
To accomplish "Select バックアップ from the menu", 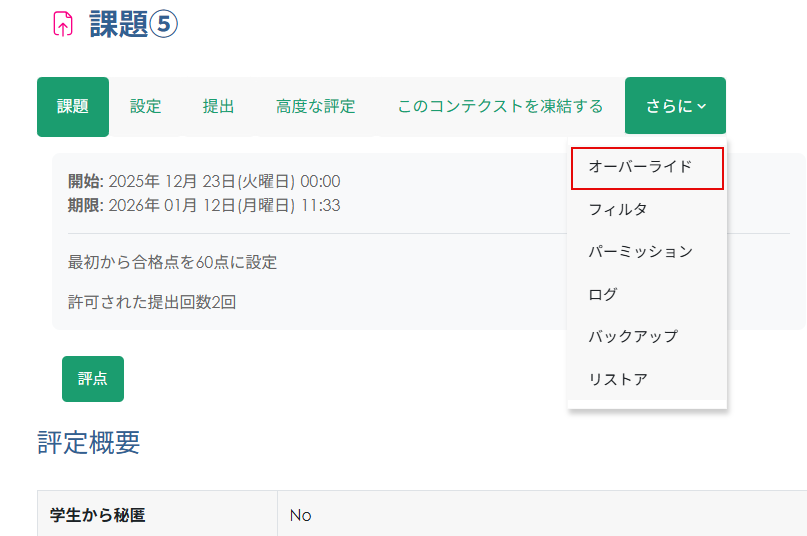I will [x=633, y=336].
